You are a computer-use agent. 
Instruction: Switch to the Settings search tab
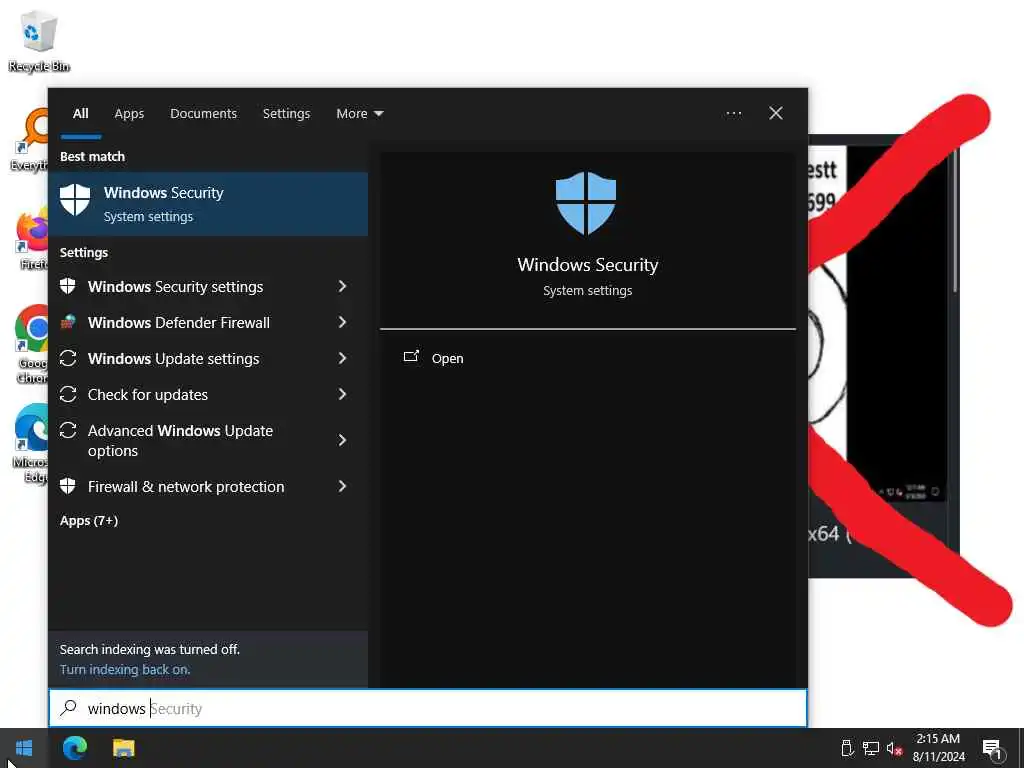286,114
